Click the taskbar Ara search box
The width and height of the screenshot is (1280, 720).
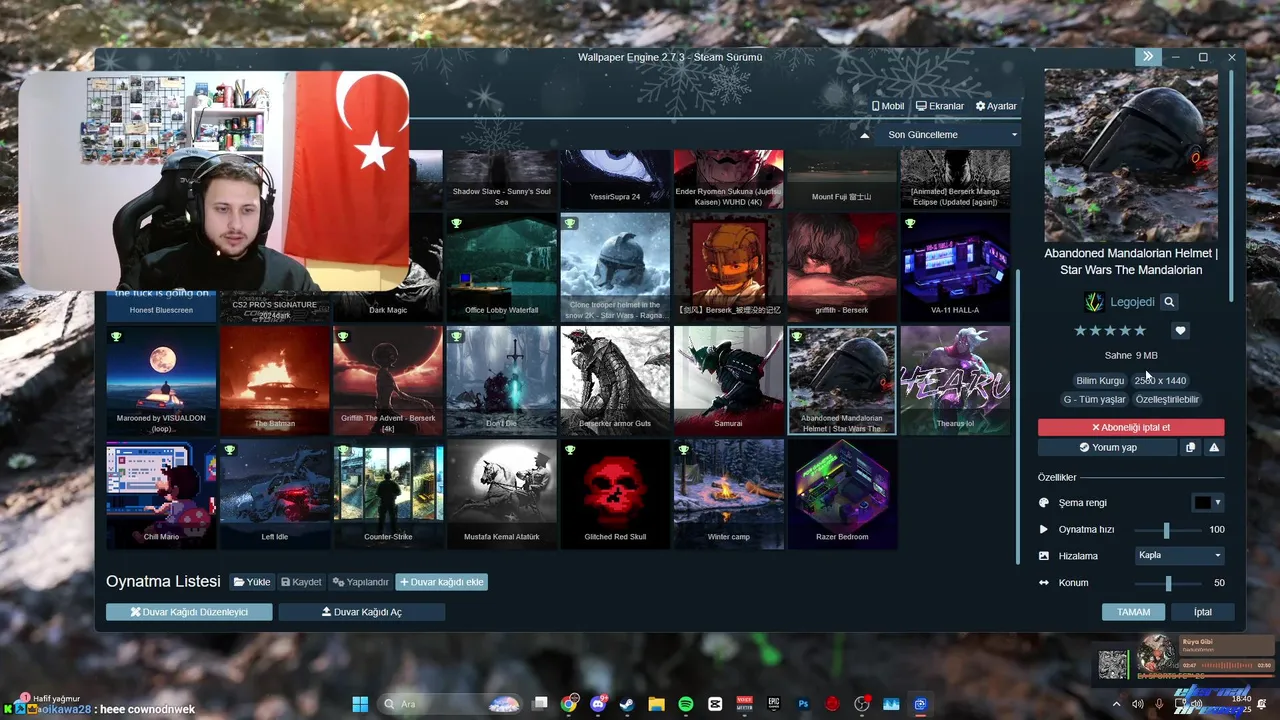tap(450, 704)
